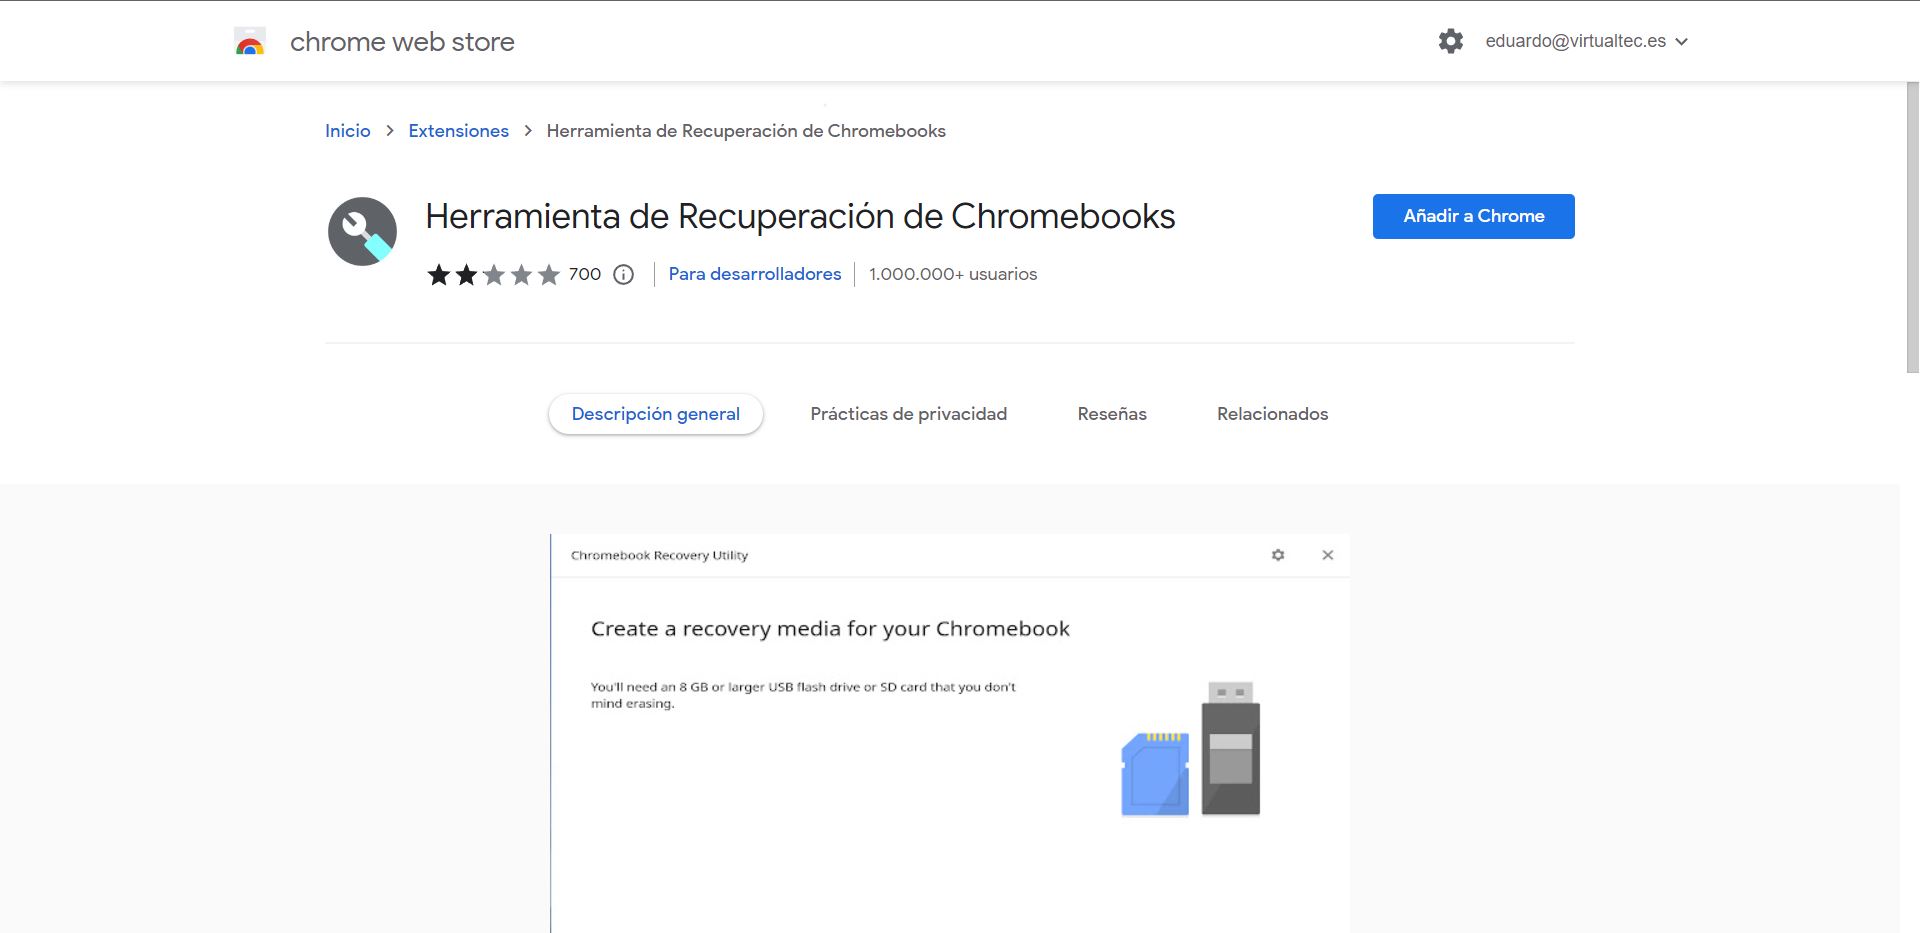Open the Para desarrolladores category link

click(x=755, y=274)
